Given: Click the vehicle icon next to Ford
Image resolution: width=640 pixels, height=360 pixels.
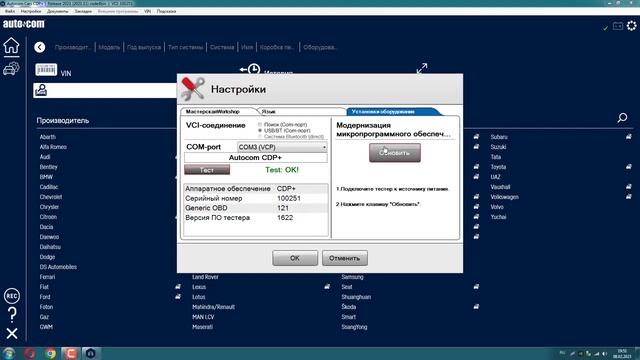Looking at the screenshot, I should (178, 297).
